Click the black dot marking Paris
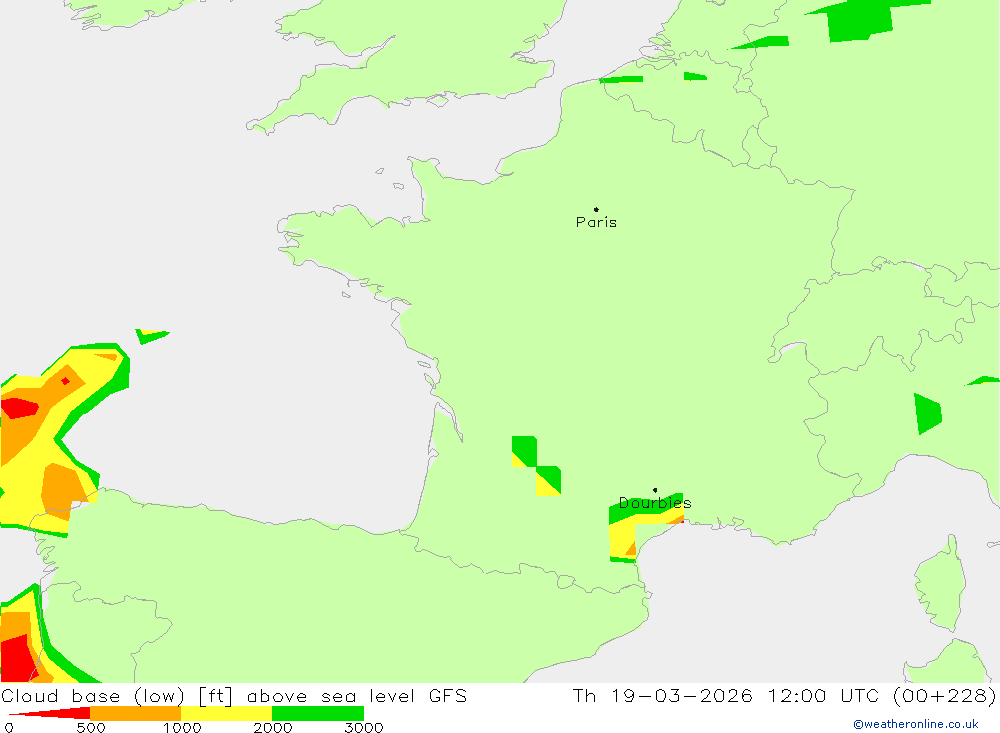This screenshot has width=1000, height=733. click(596, 209)
